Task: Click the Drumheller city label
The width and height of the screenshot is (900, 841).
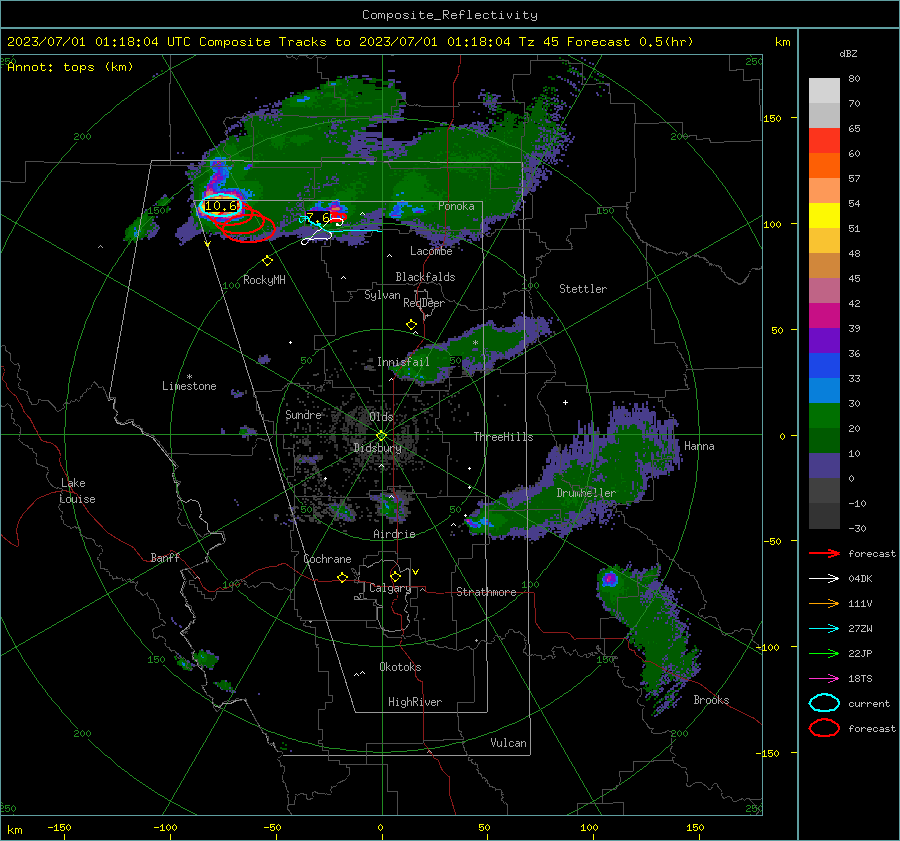Action: [586, 493]
